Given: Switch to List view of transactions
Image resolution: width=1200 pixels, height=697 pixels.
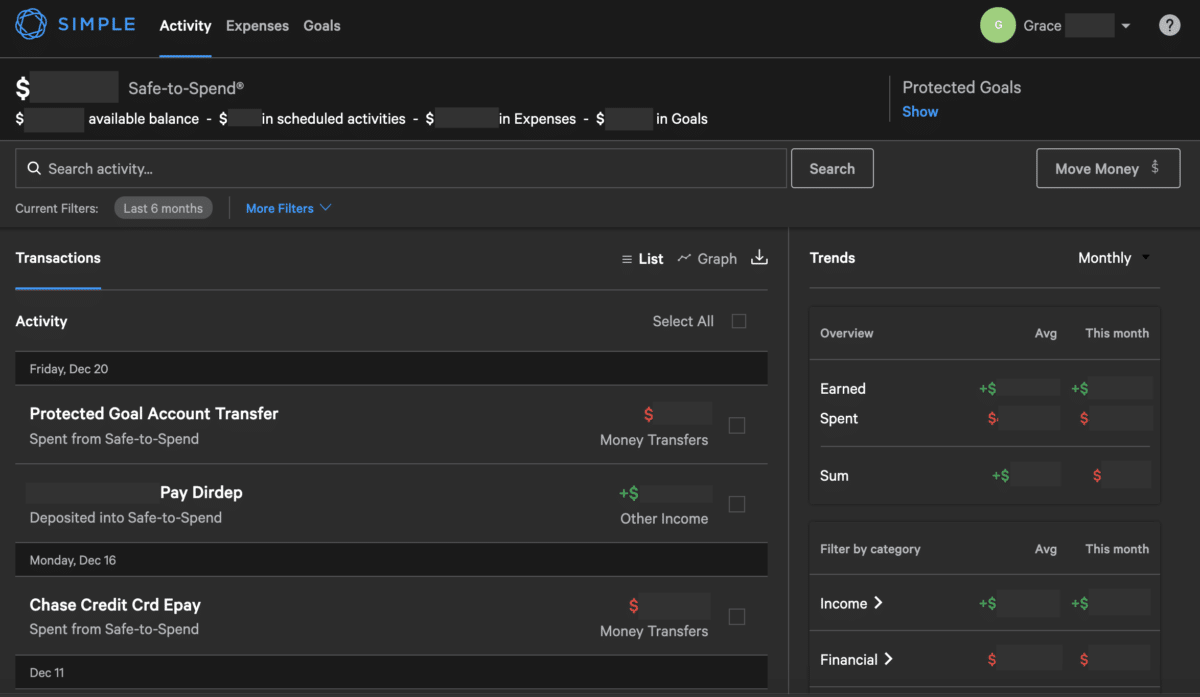Looking at the screenshot, I should (641, 258).
